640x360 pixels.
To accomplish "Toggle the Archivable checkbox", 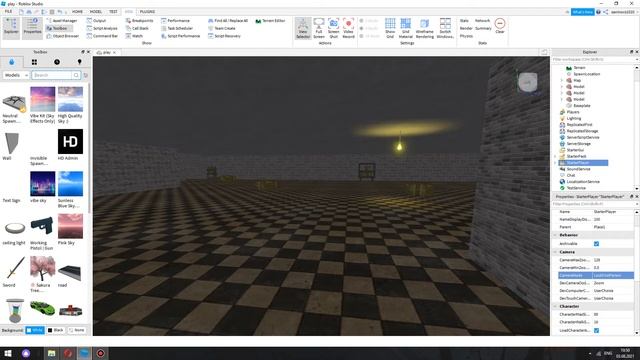I will [x=596, y=244].
